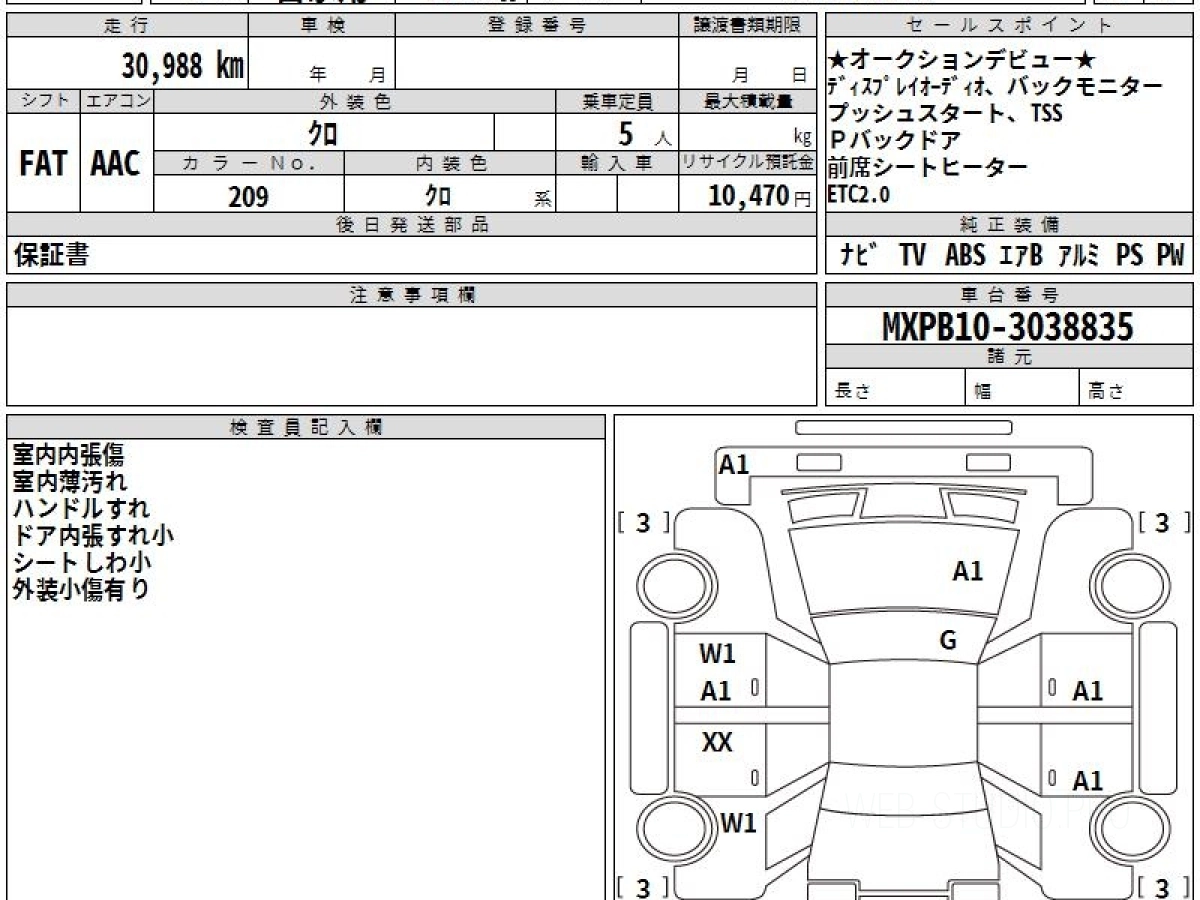This screenshot has height=900, width=1200.
Task: Click the リサイクル預託金 header
Action: 747,164
